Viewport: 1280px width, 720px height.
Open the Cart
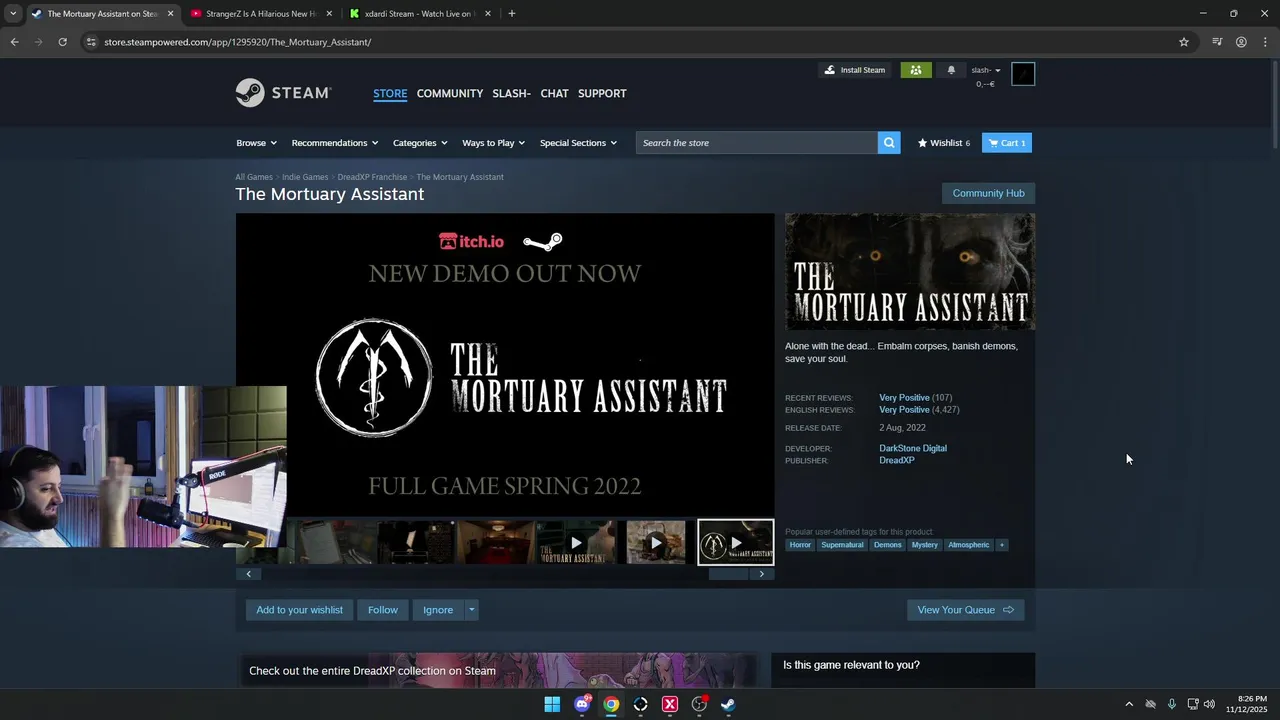point(1007,143)
